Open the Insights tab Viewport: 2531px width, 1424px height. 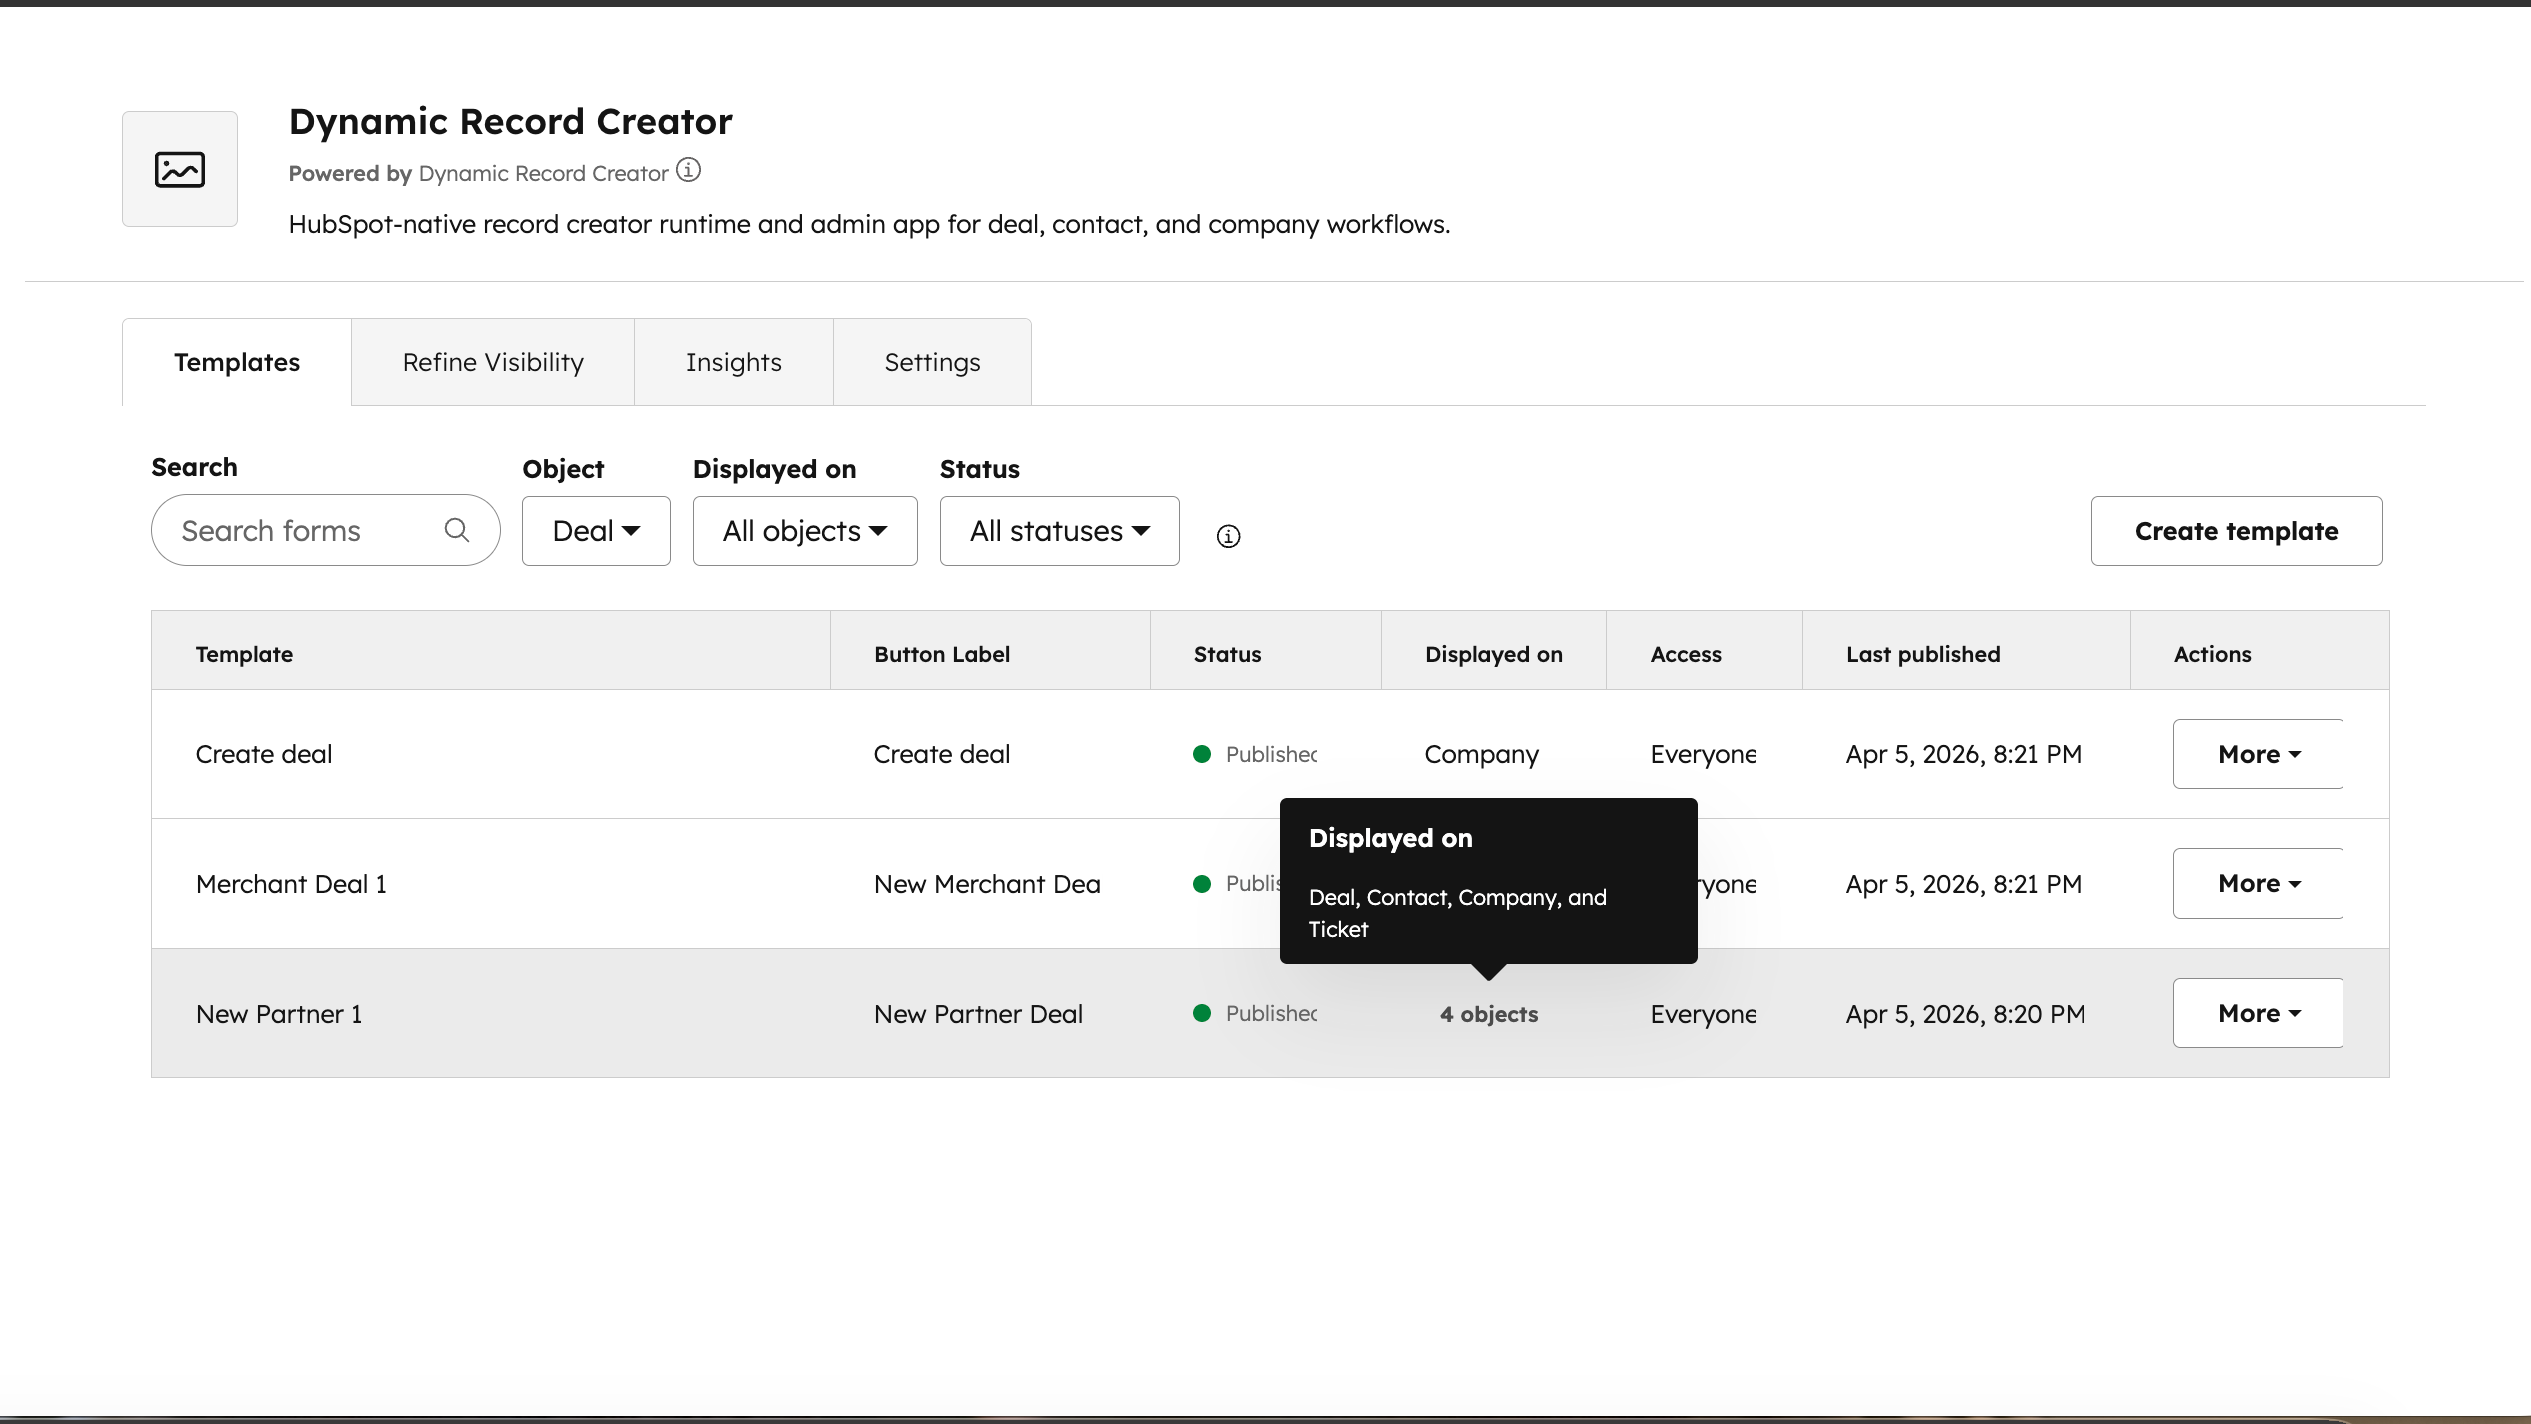coord(734,362)
